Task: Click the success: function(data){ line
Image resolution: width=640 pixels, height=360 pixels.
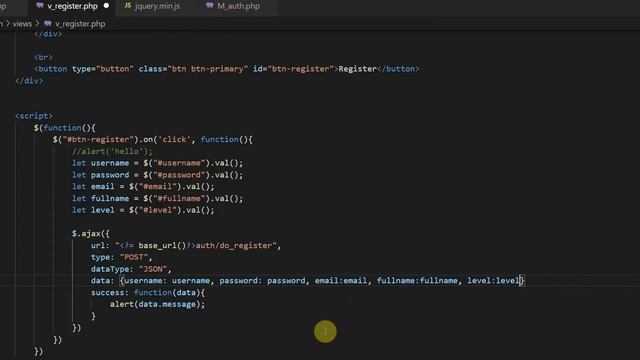Action: click(x=148, y=293)
